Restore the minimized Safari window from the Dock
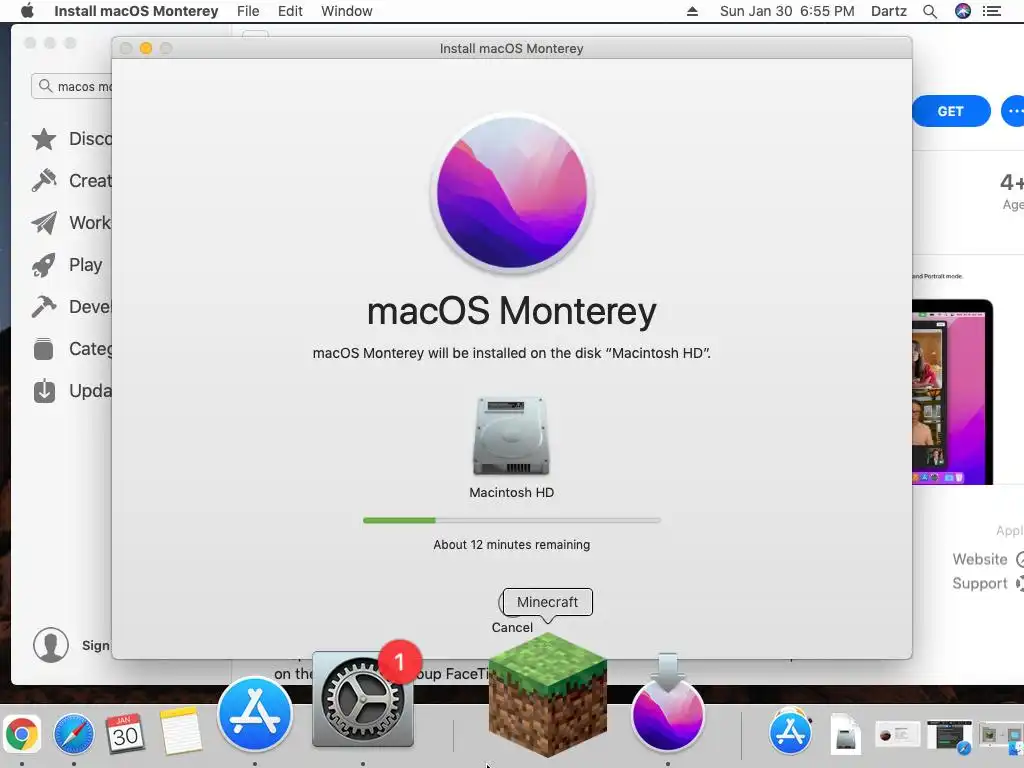 coord(949,737)
